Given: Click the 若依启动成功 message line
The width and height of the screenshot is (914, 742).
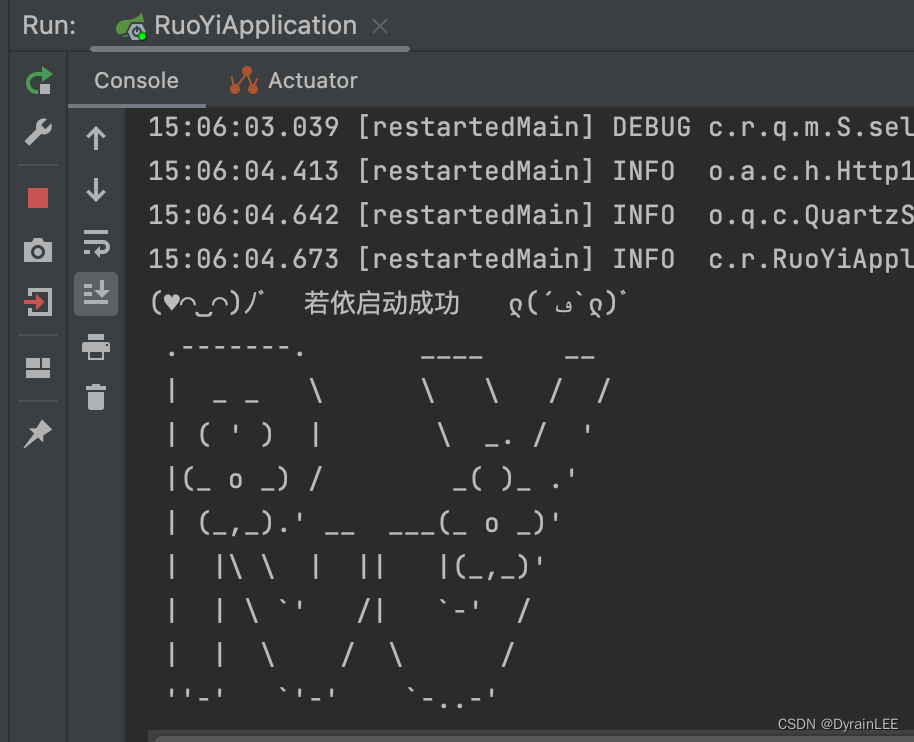Looking at the screenshot, I should [388, 303].
